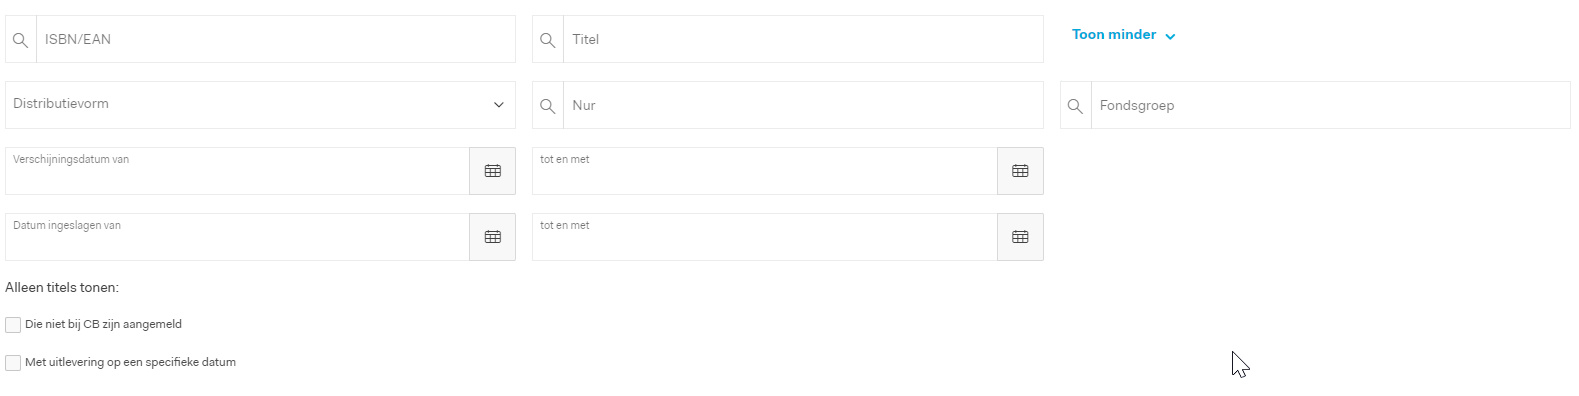Click the magnifier icon next to Titel
The height and width of the screenshot is (396, 1579).
point(547,40)
